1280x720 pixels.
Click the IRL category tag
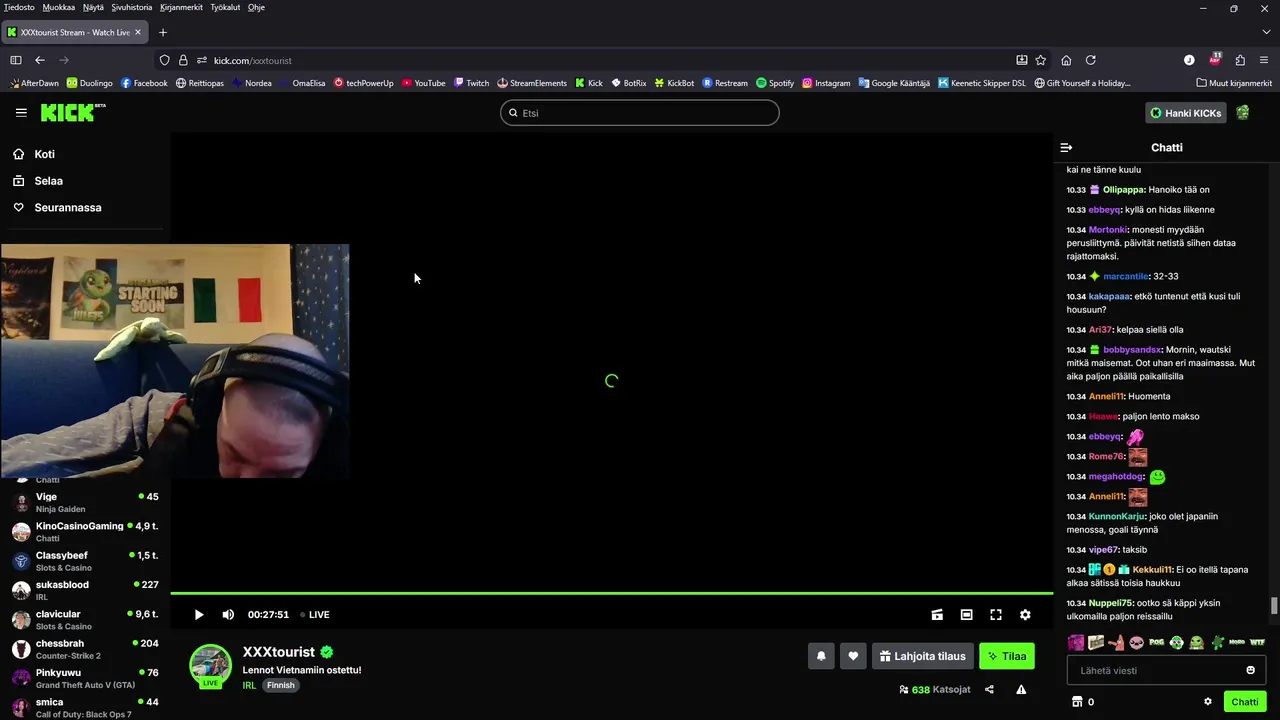pyautogui.click(x=249, y=685)
